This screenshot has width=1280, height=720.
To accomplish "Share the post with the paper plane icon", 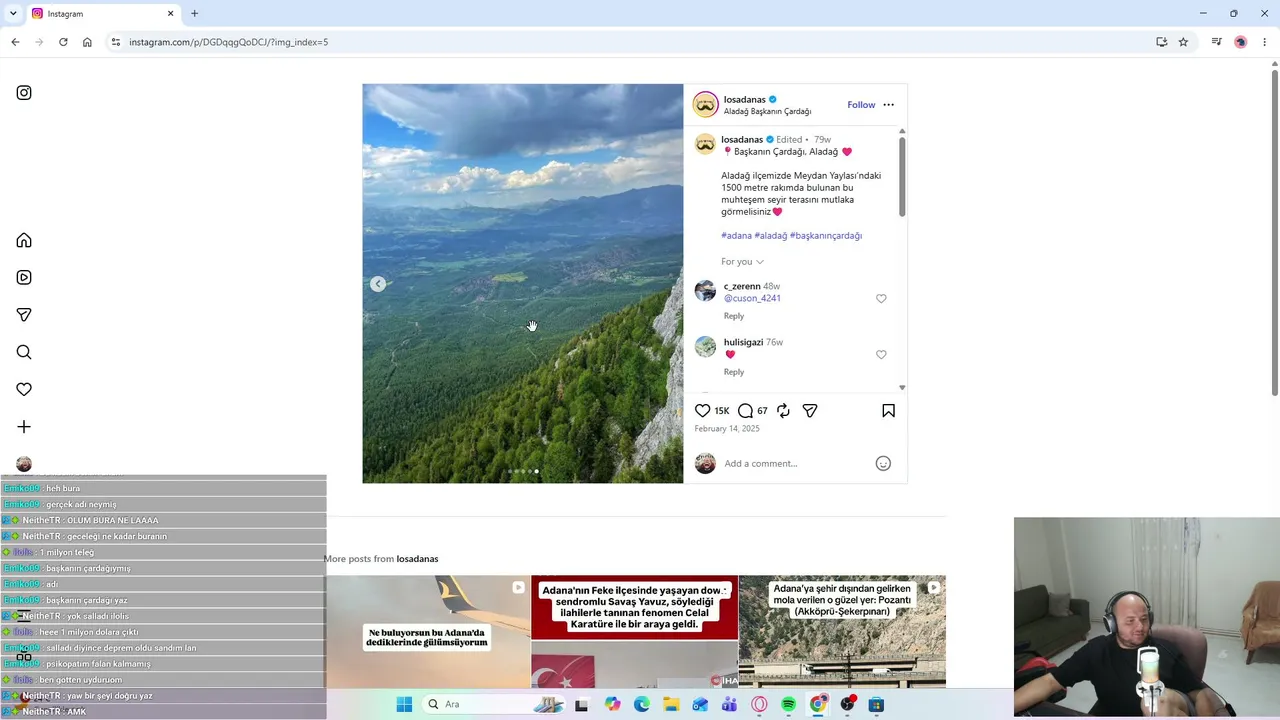I will point(810,411).
